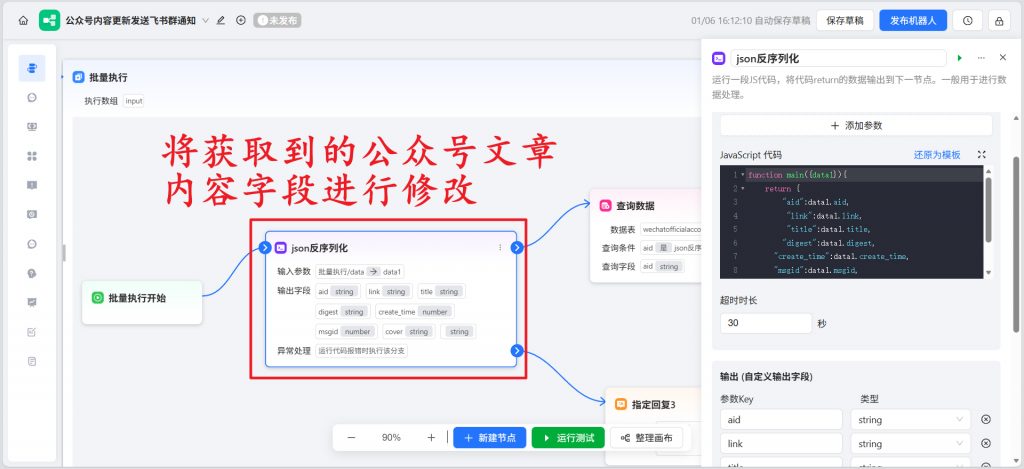Image resolution: width=1024 pixels, height=469 pixels.
Task: Click the create_time number output field tag
Action: click(415, 312)
